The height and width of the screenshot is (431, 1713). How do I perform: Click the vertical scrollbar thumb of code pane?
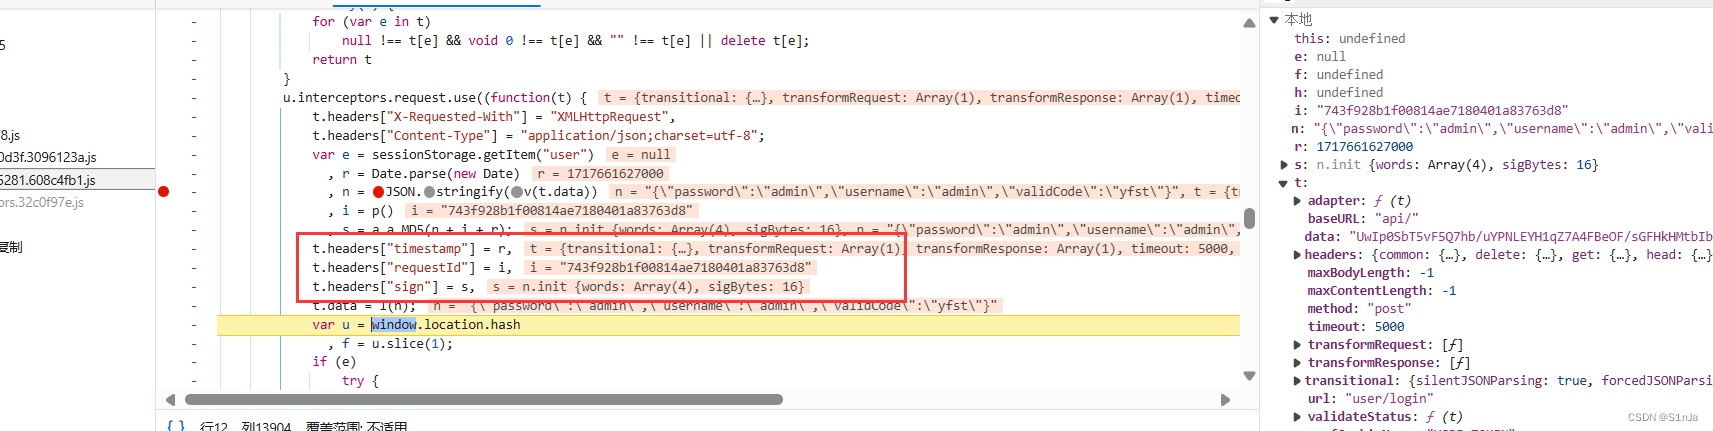tap(1249, 218)
